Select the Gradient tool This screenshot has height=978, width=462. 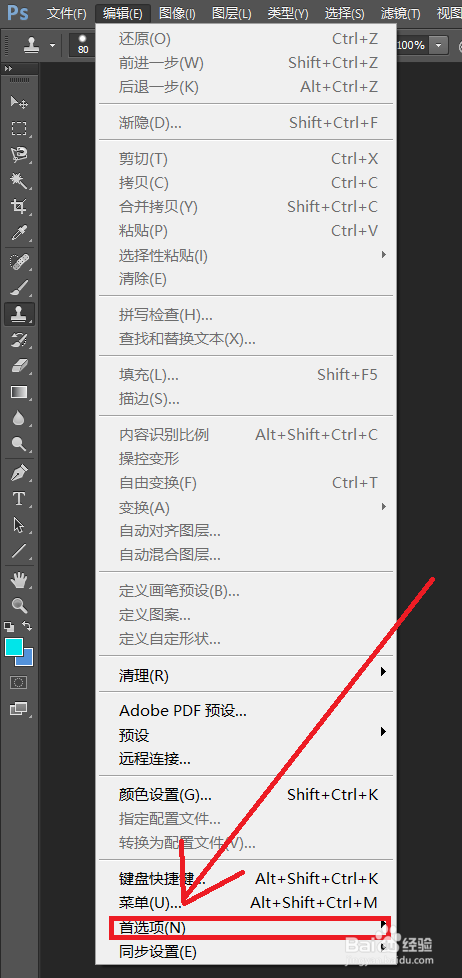[x=19, y=392]
